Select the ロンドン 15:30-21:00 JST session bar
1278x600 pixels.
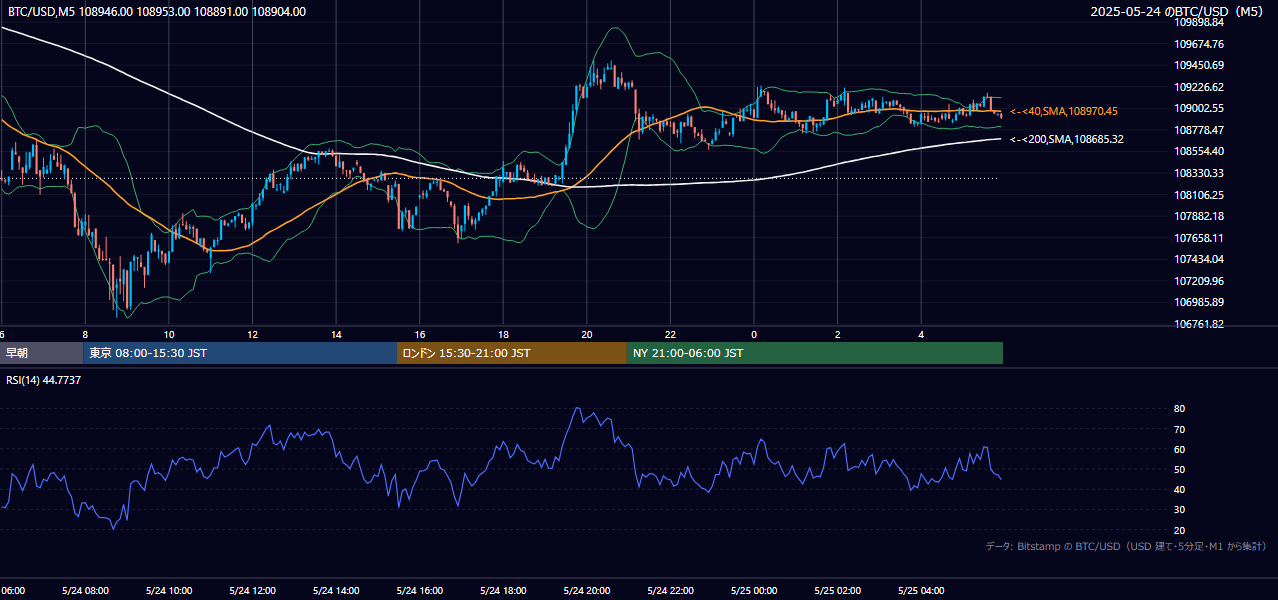512,353
